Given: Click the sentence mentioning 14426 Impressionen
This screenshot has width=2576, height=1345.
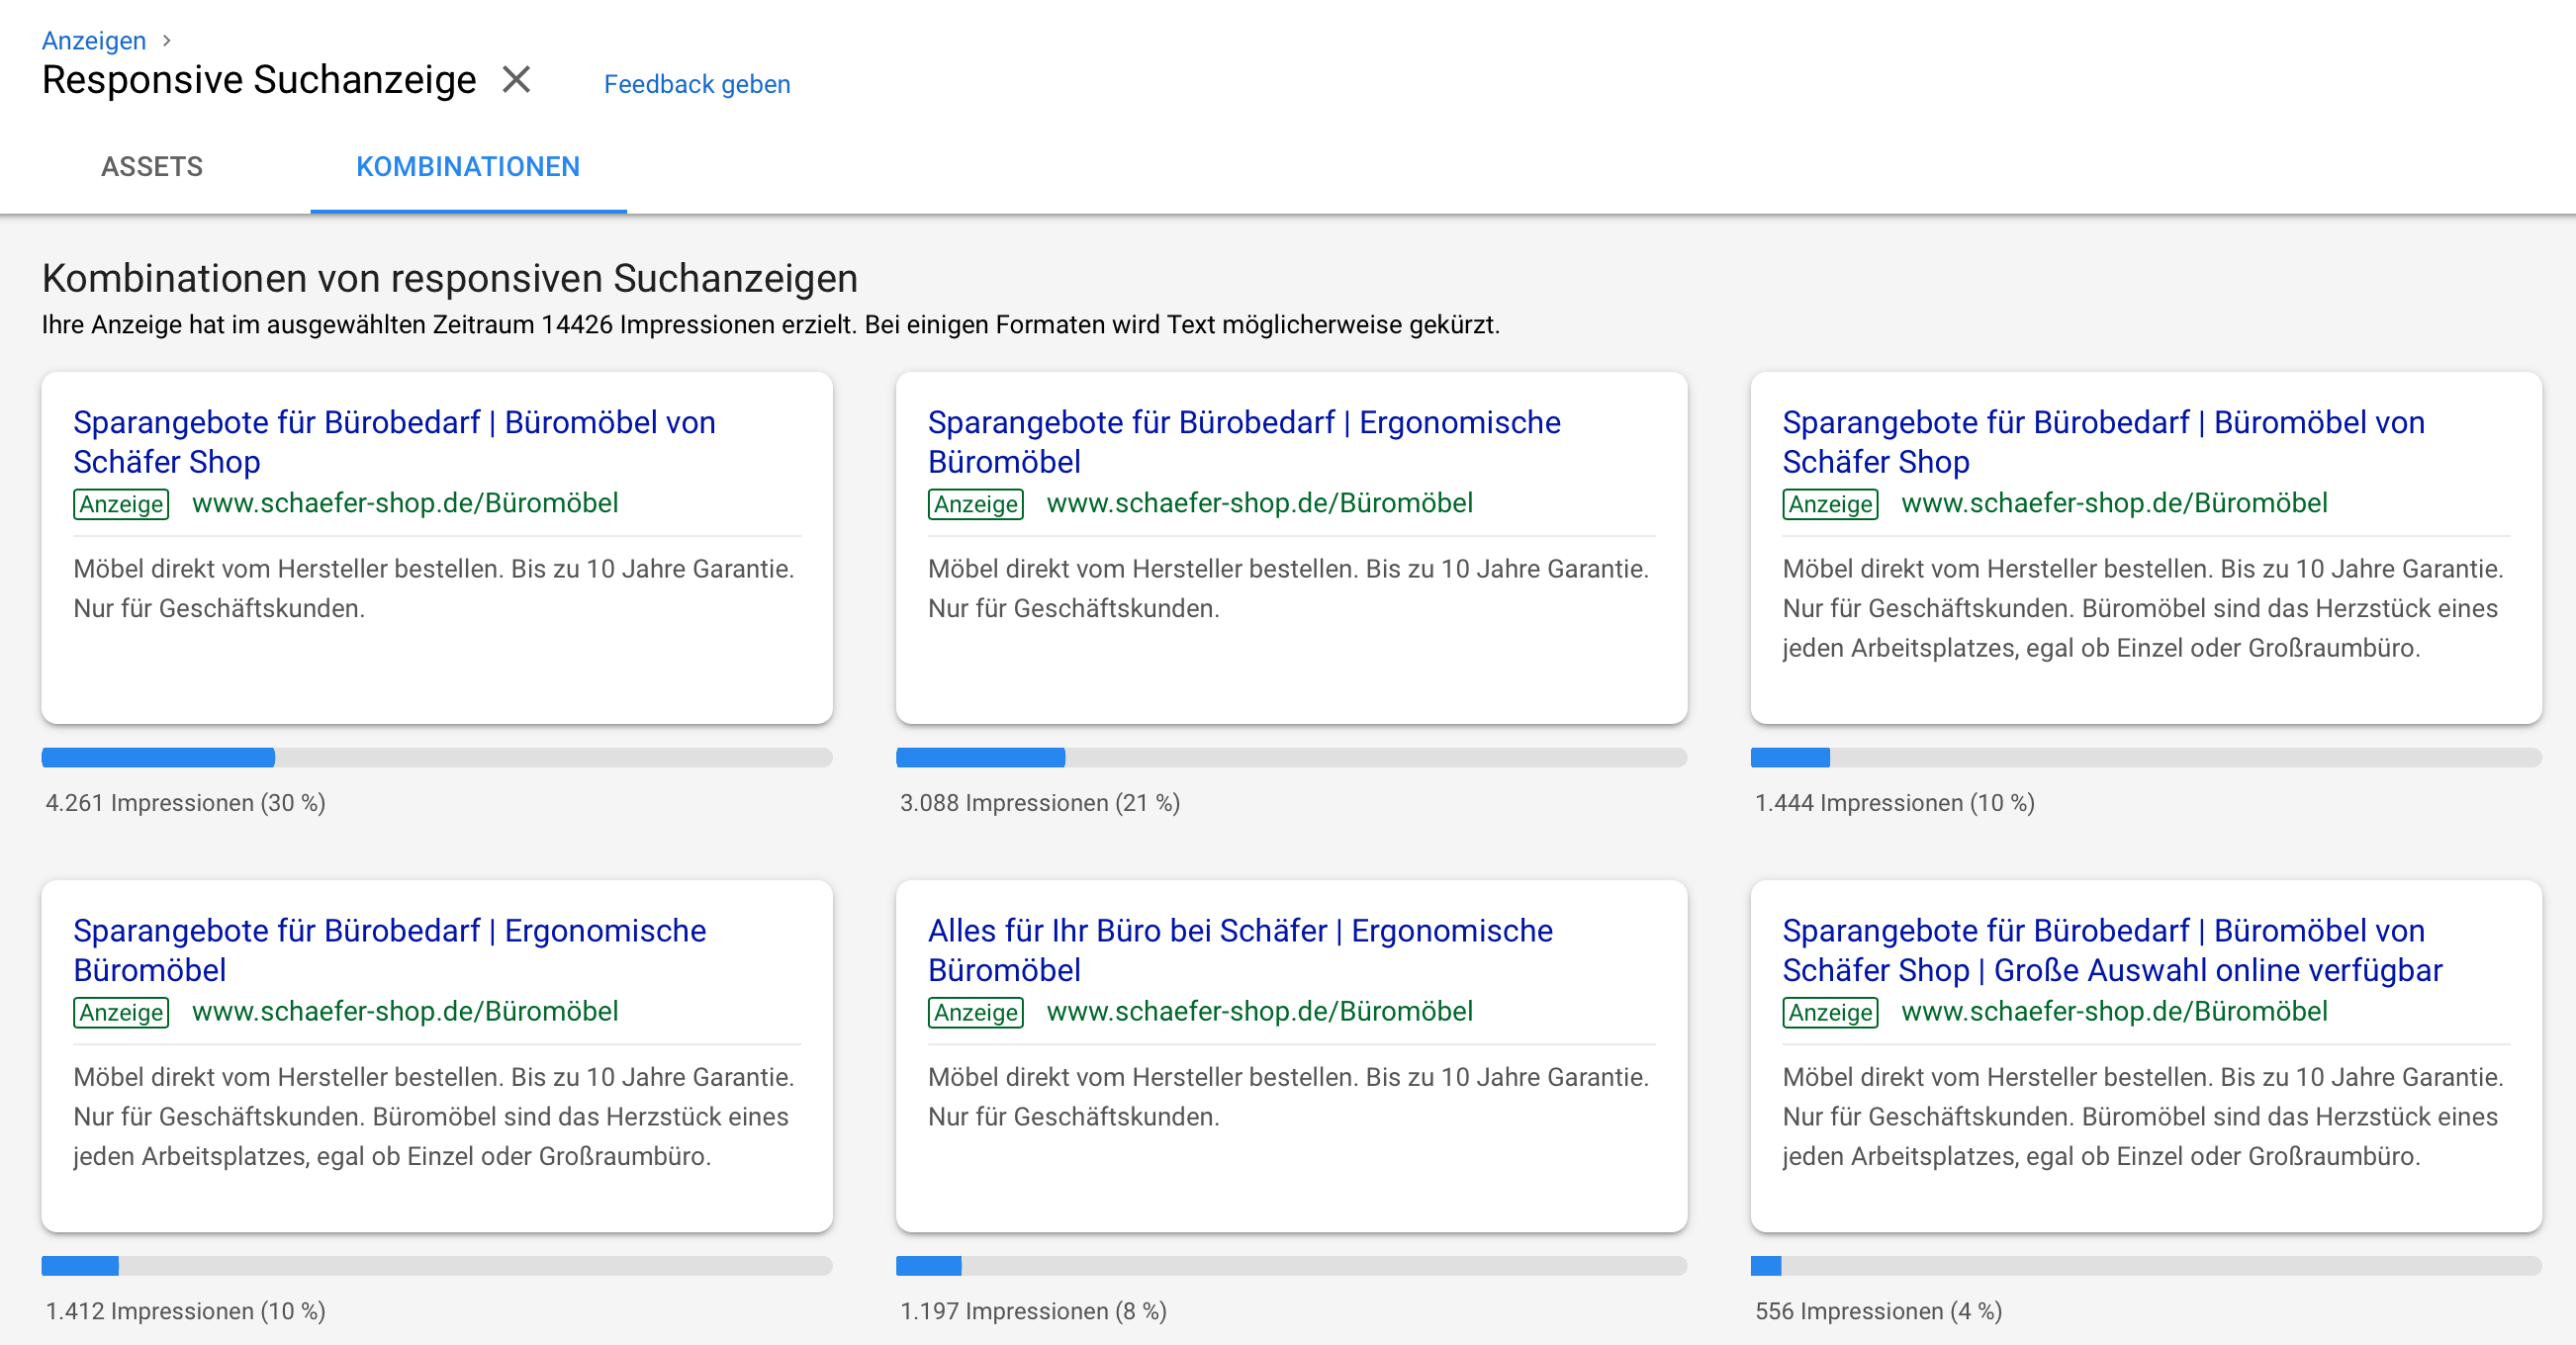Looking at the screenshot, I should click(x=770, y=325).
